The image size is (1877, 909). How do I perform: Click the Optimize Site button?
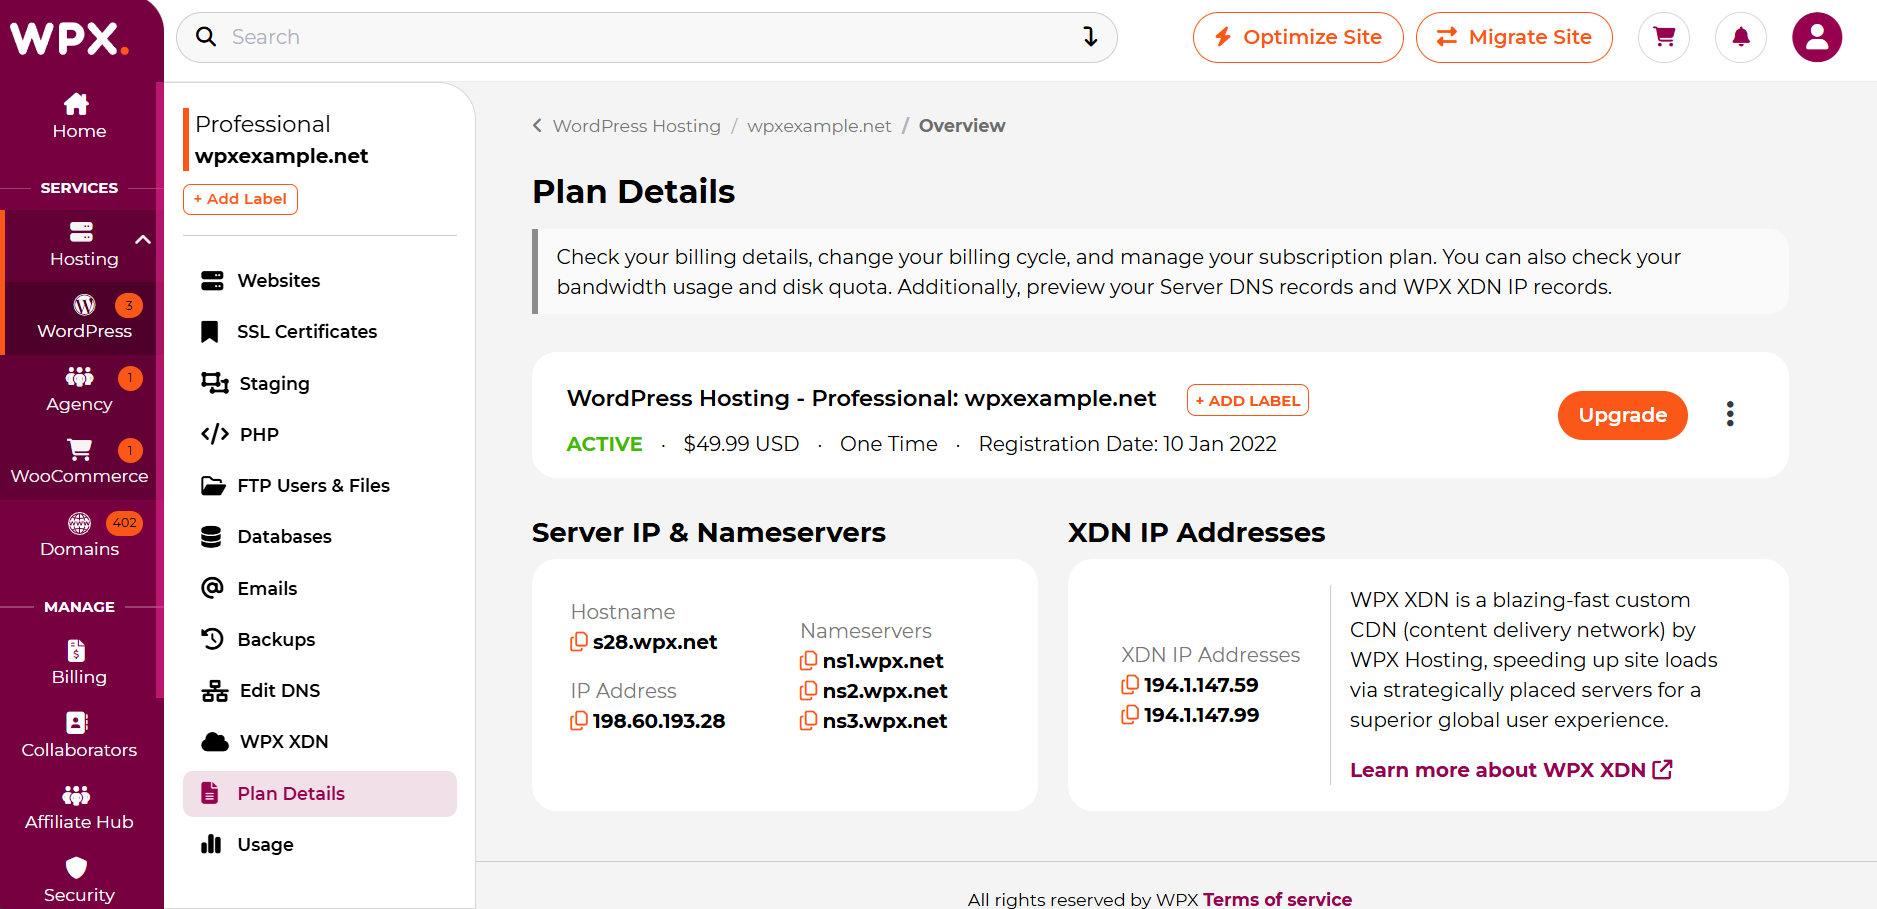pos(1298,38)
